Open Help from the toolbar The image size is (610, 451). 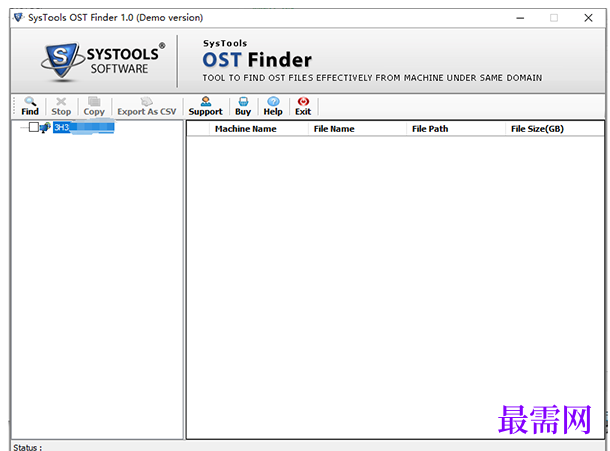273,106
